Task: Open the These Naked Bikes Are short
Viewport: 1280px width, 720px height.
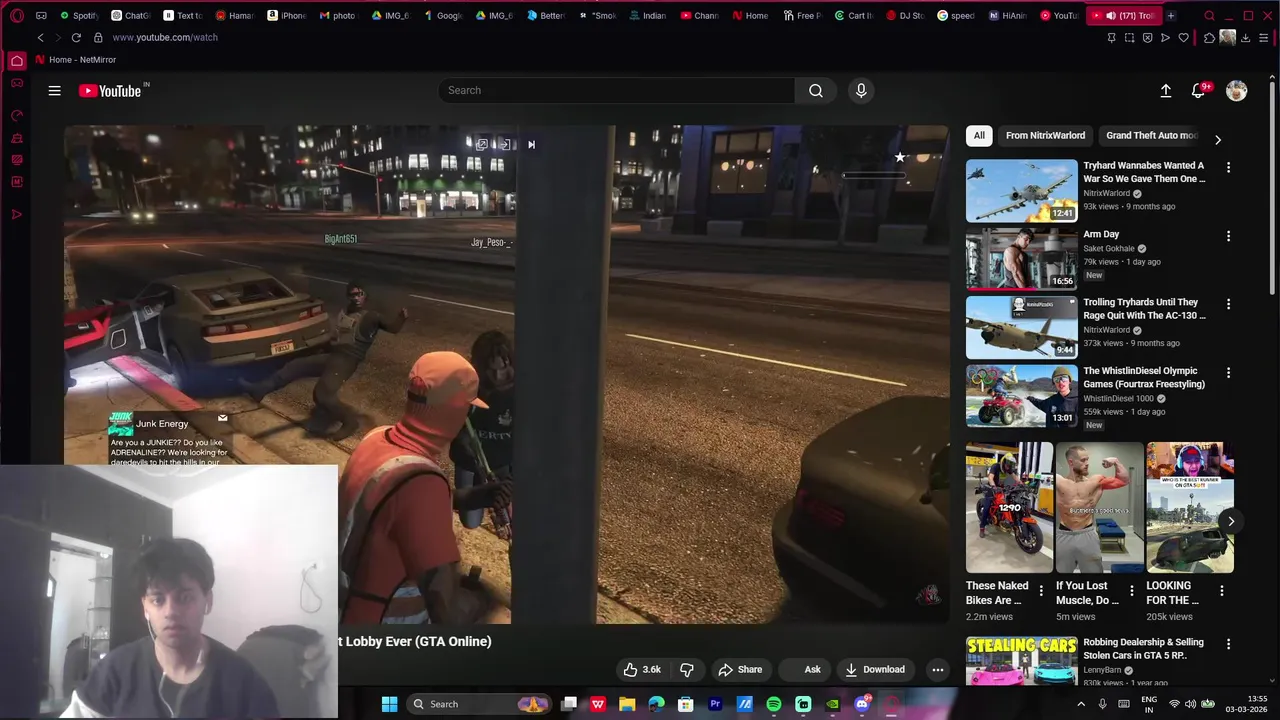Action: pos(1009,508)
